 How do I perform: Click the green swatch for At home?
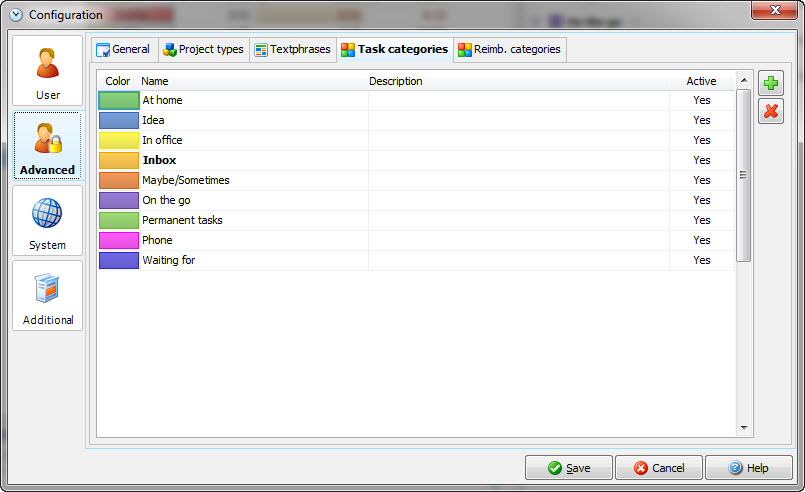click(x=119, y=100)
